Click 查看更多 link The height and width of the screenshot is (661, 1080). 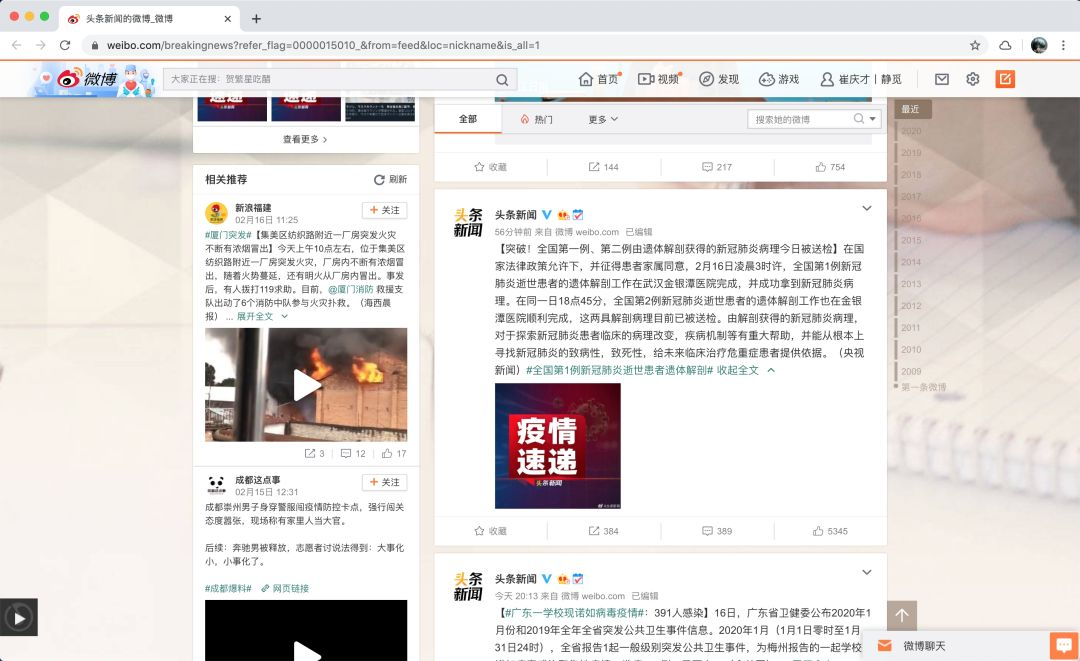305,139
